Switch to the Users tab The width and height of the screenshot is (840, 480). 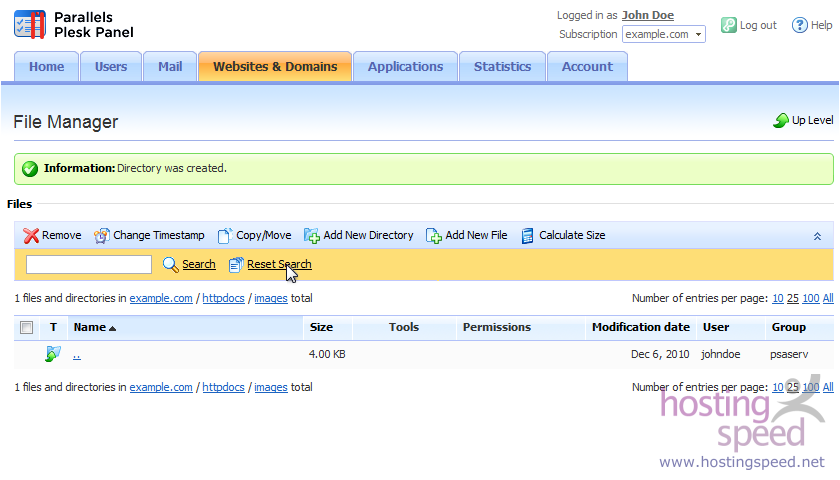coord(111,66)
